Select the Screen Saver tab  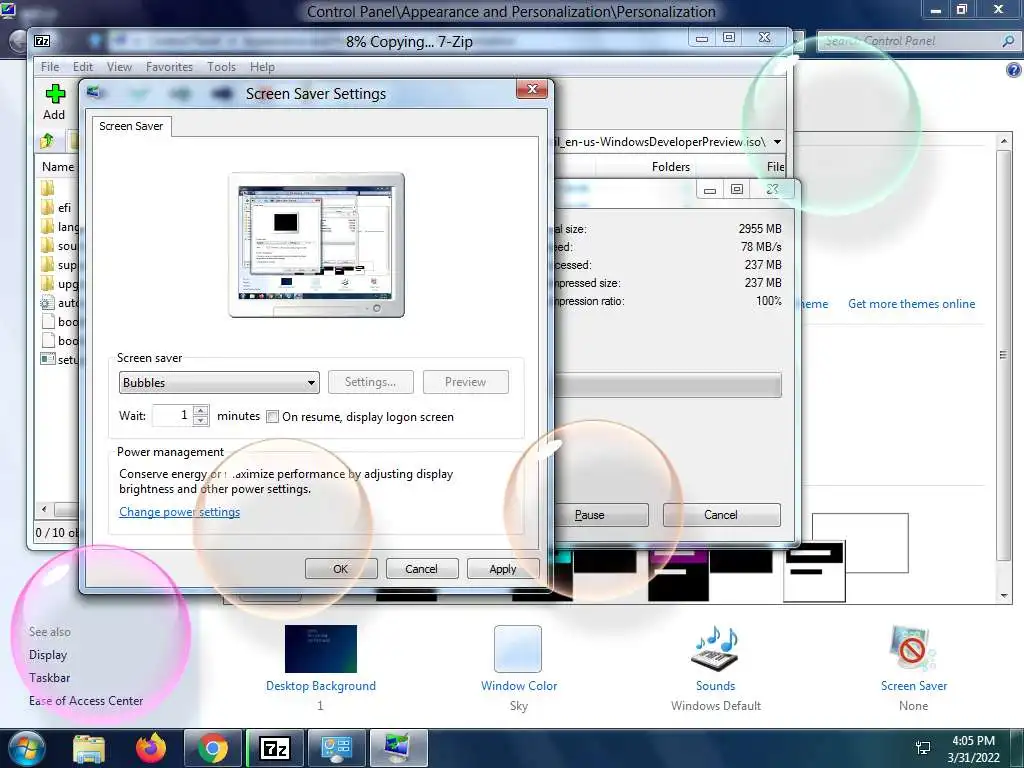[131, 126]
